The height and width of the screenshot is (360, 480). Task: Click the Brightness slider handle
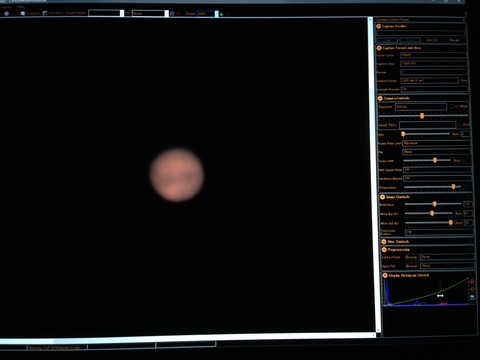point(434,204)
